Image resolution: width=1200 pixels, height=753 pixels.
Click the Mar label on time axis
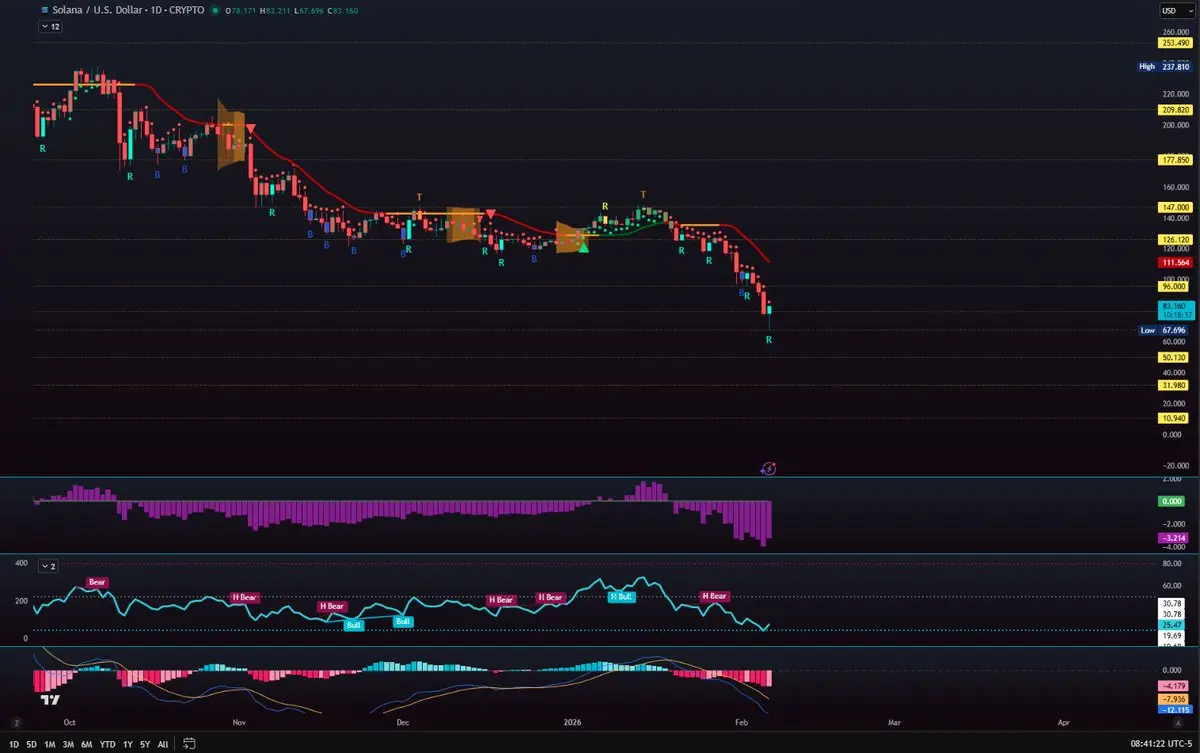[x=895, y=720]
